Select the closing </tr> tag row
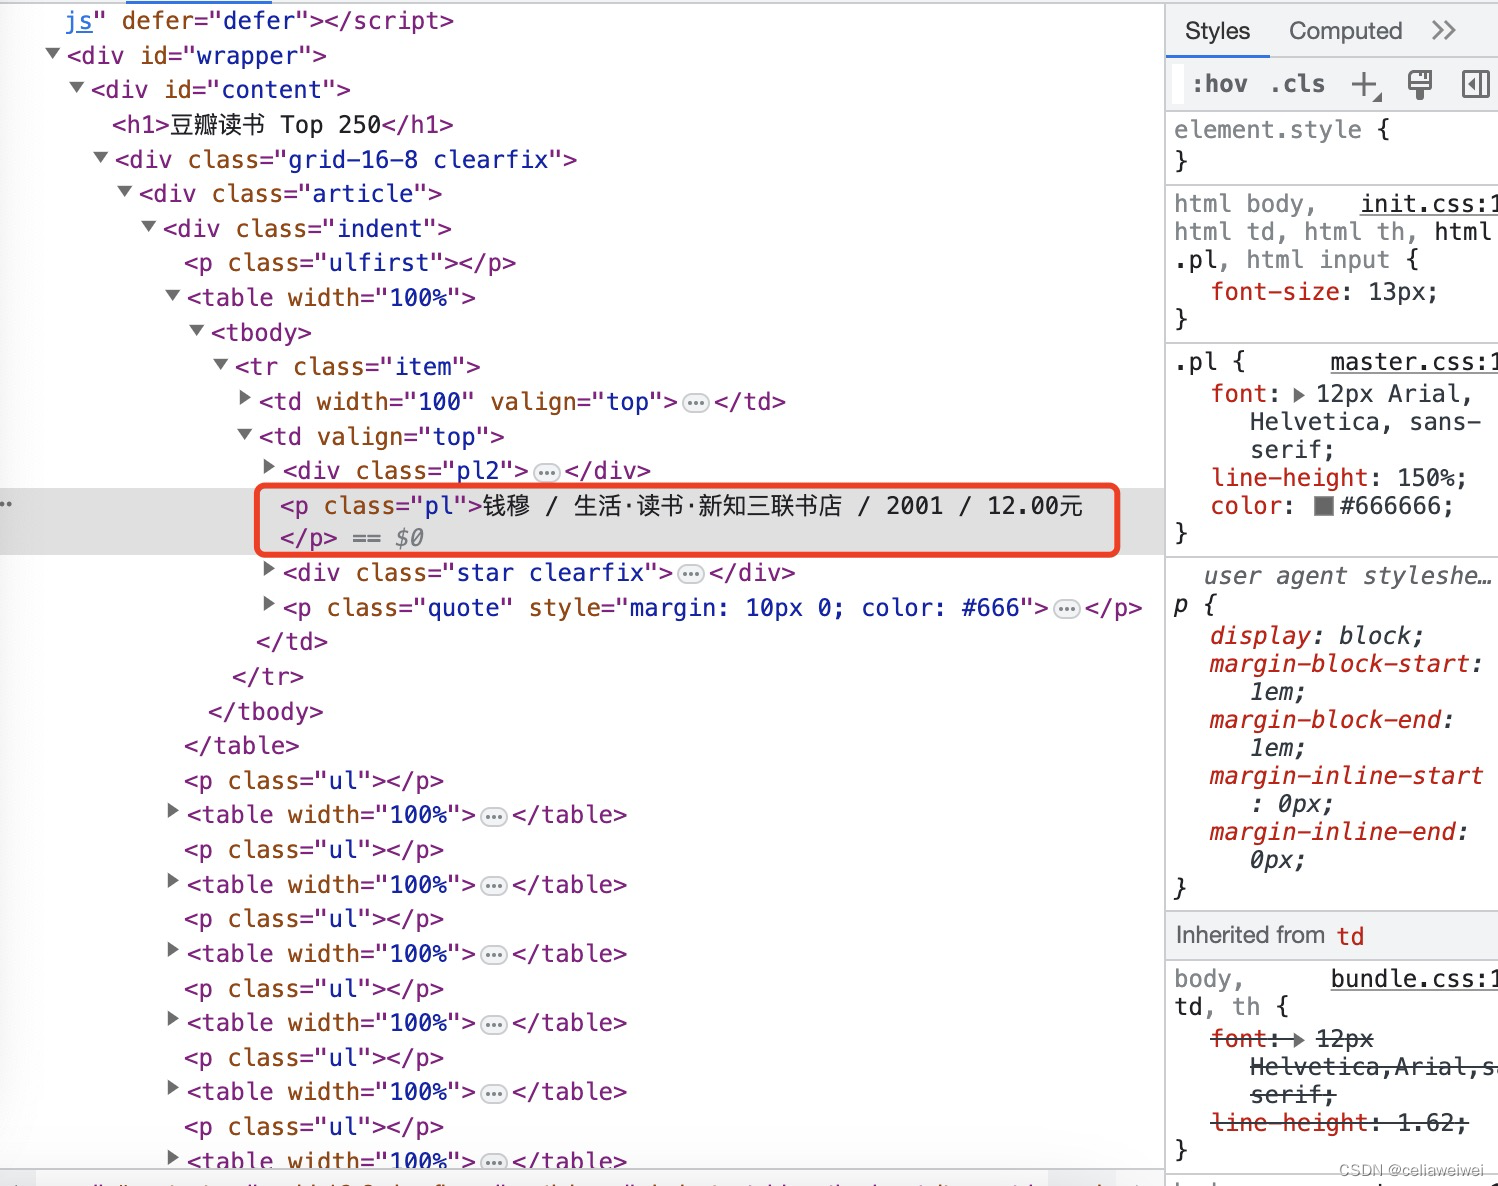The width and height of the screenshot is (1498, 1186). point(268,677)
